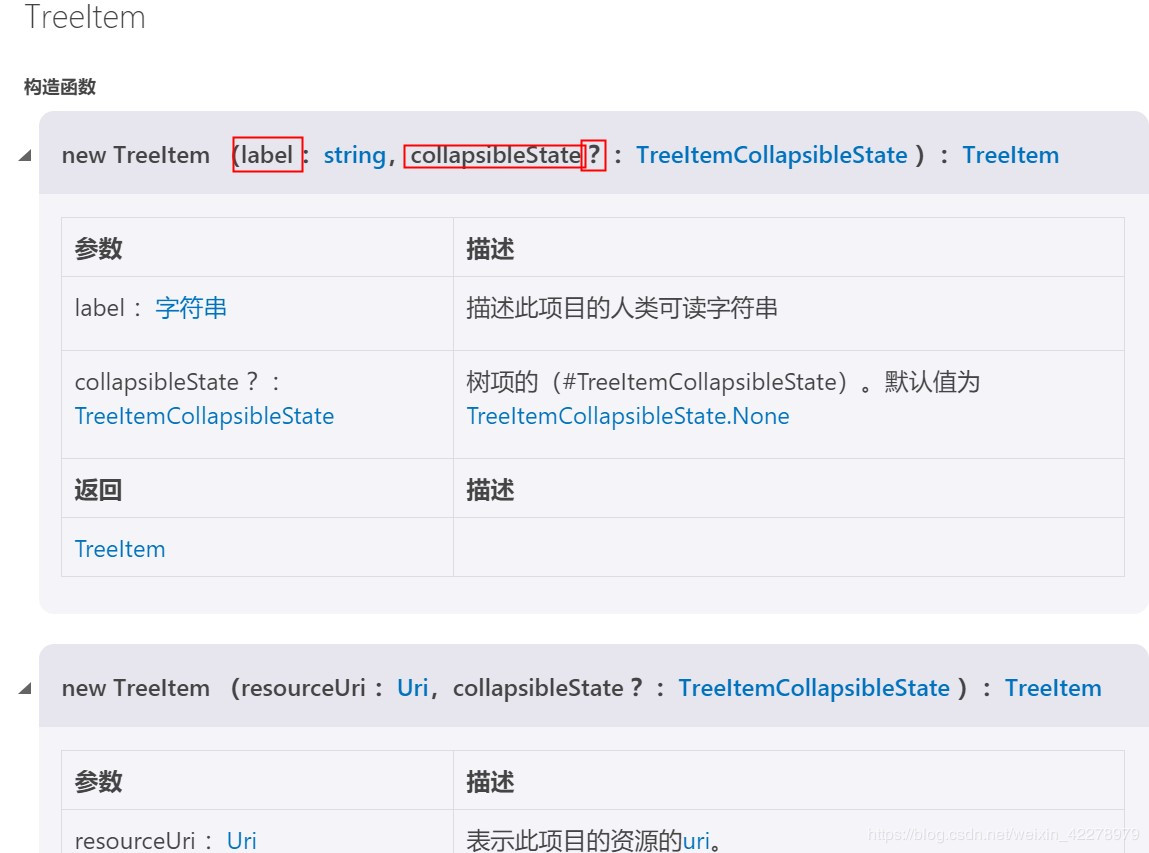Open TreeItemCollapsibleState link in second constructor header

point(814,688)
